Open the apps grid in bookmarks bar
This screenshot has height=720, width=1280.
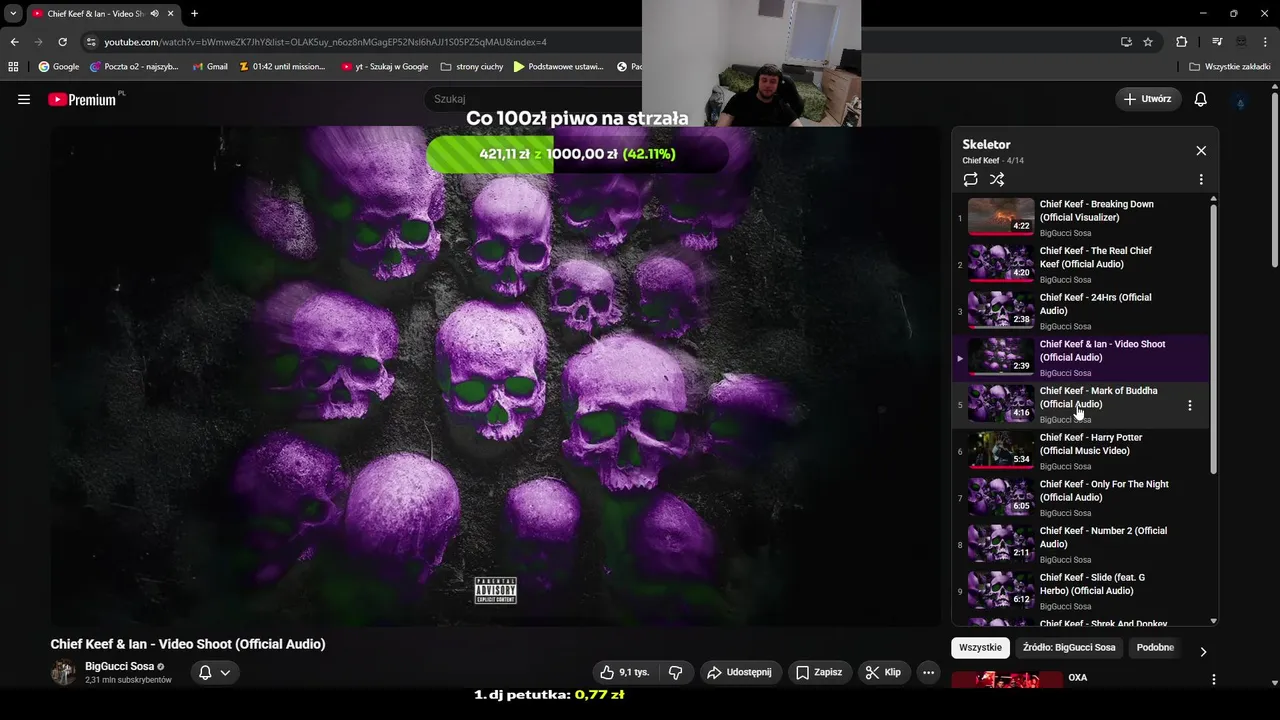[13, 67]
